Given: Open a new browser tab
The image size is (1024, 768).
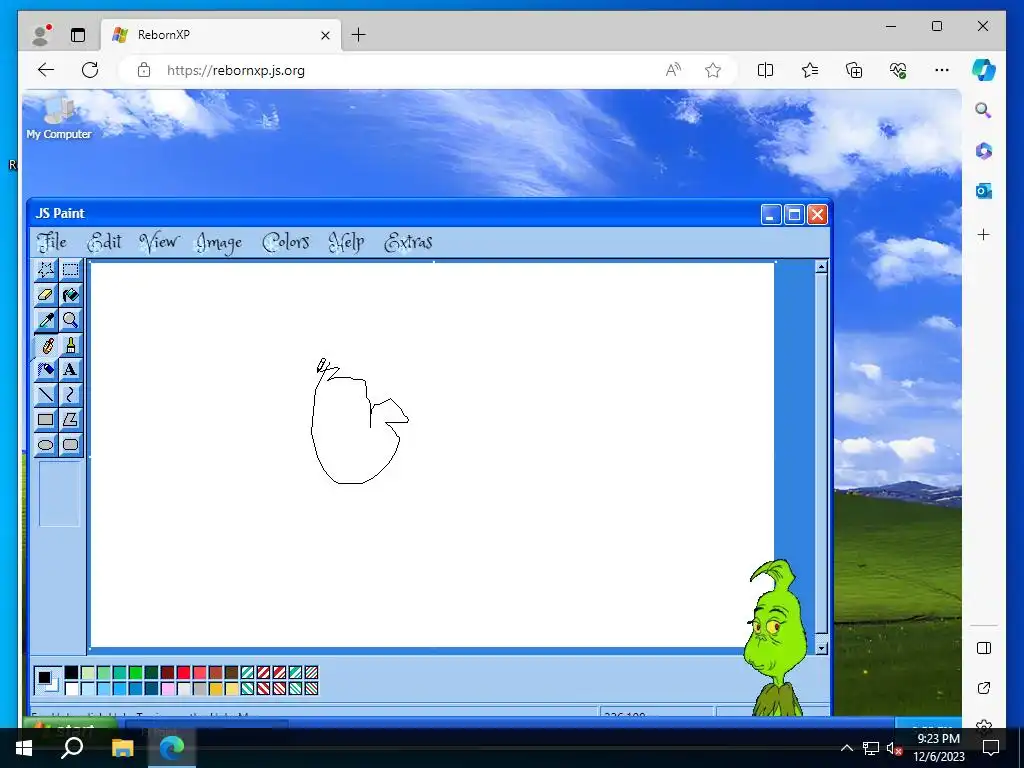Looking at the screenshot, I should [359, 35].
